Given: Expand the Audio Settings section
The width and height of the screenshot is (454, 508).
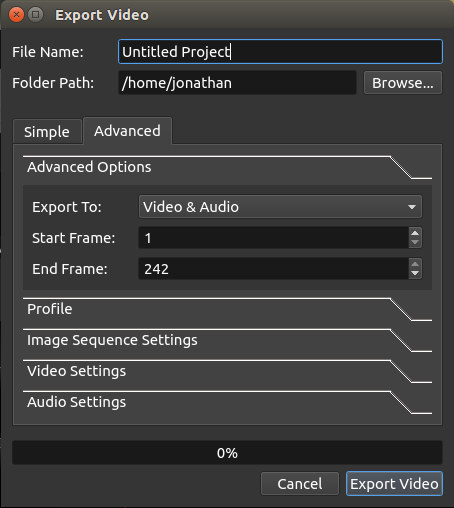Looking at the screenshot, I should 227,402.
